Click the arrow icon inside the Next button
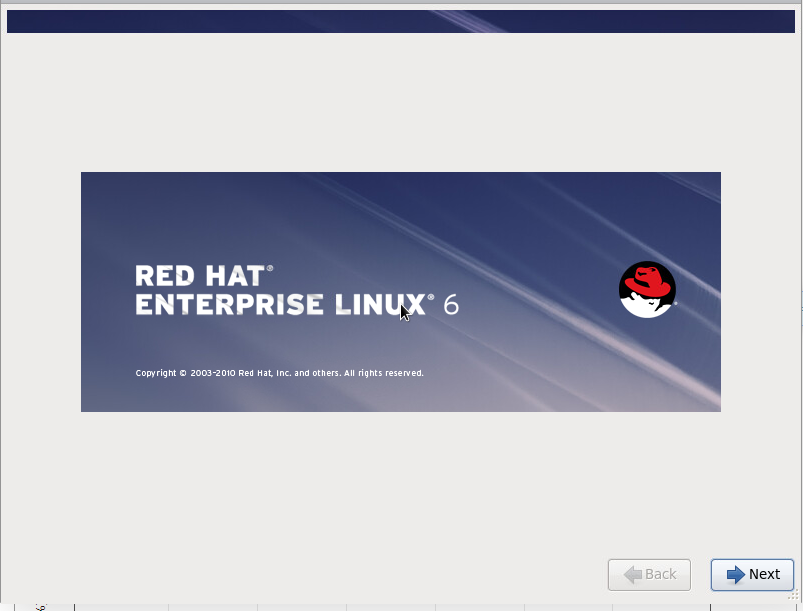 pyautogui.click(x=736, y=574)
